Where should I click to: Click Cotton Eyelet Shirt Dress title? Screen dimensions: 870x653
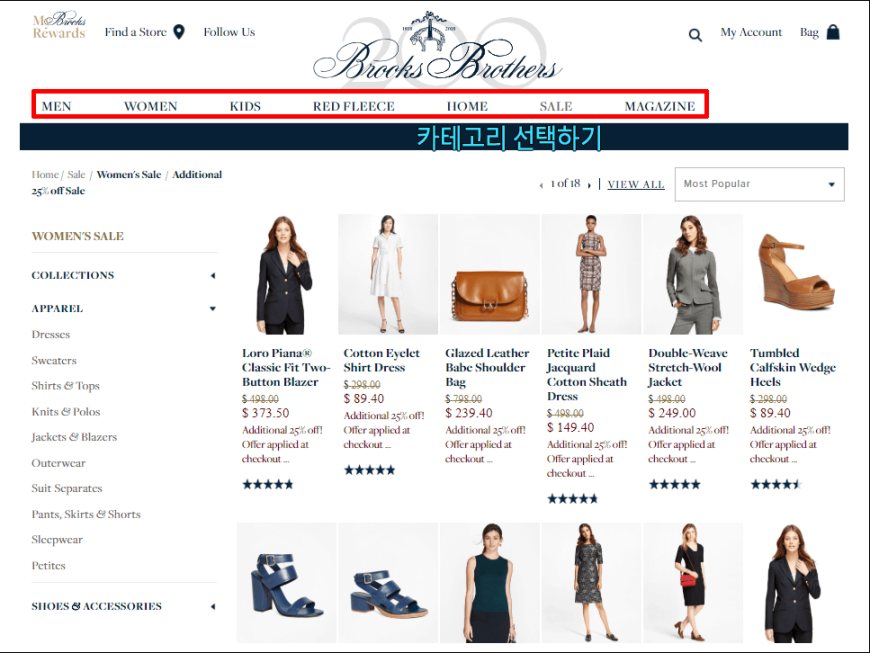(x=382, y=361)
